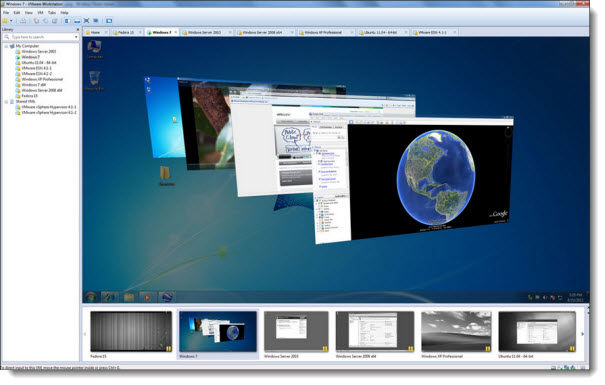Click the Send Ctrl+Alt+Del toolbar icon
Viewport: 605px width, 385px height.
click(x=23, y=21)
